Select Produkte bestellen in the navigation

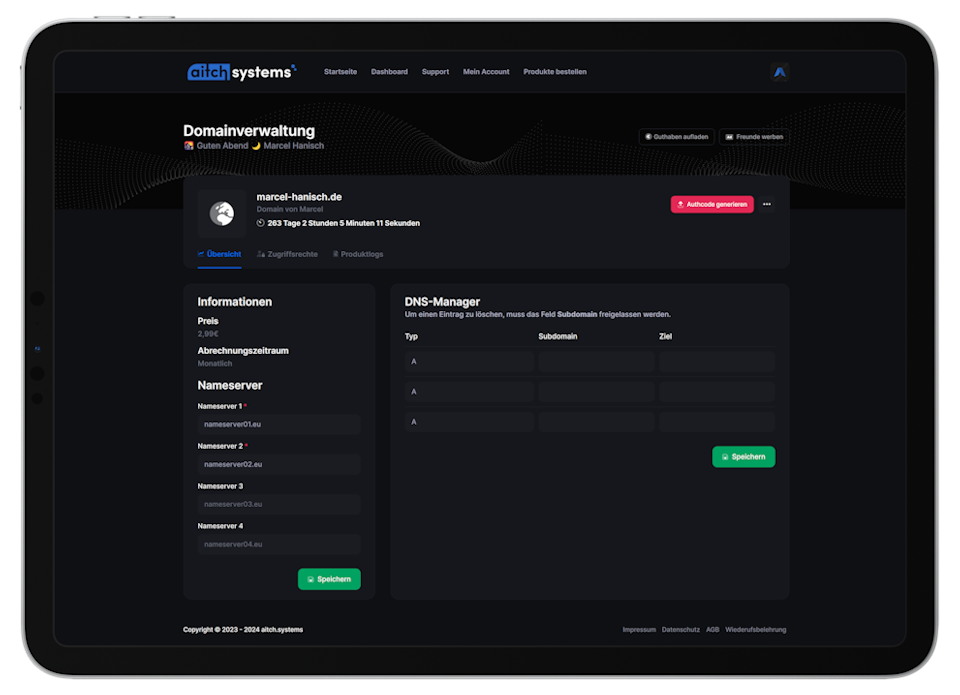click(x=555, y=71)
